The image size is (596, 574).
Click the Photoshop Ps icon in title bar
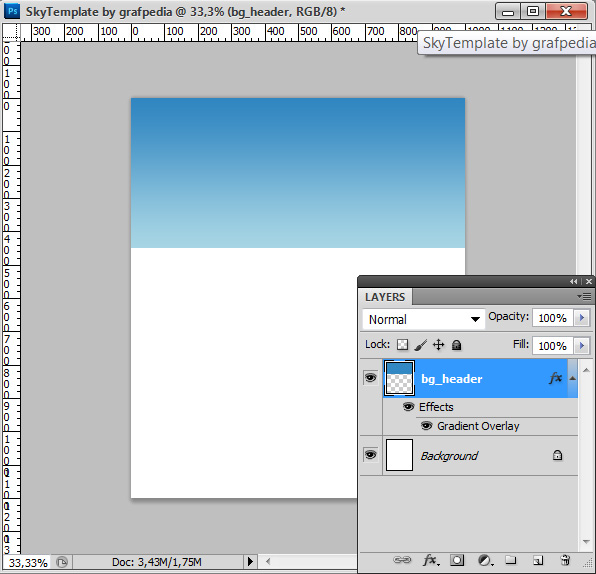12,11
